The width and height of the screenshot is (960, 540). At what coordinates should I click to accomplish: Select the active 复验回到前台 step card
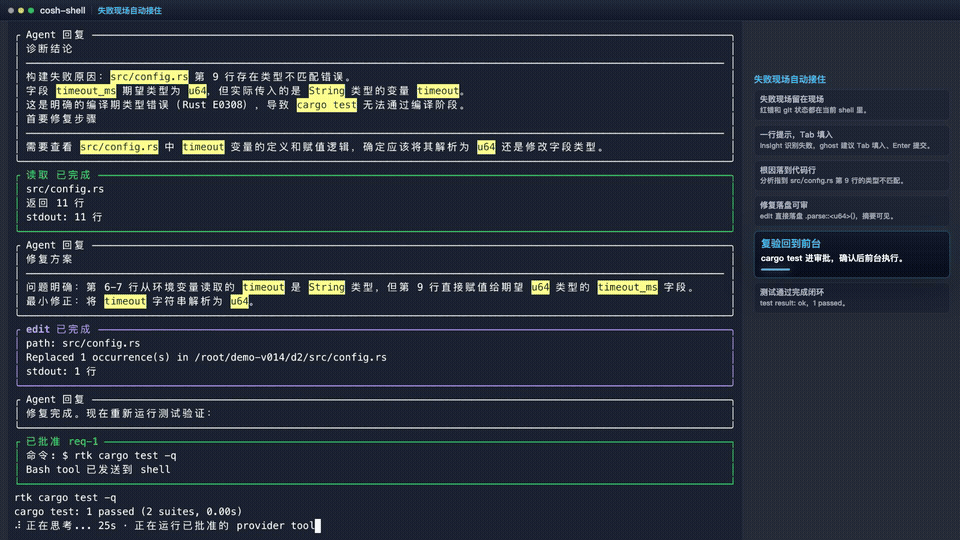click(x=851, y=254)
